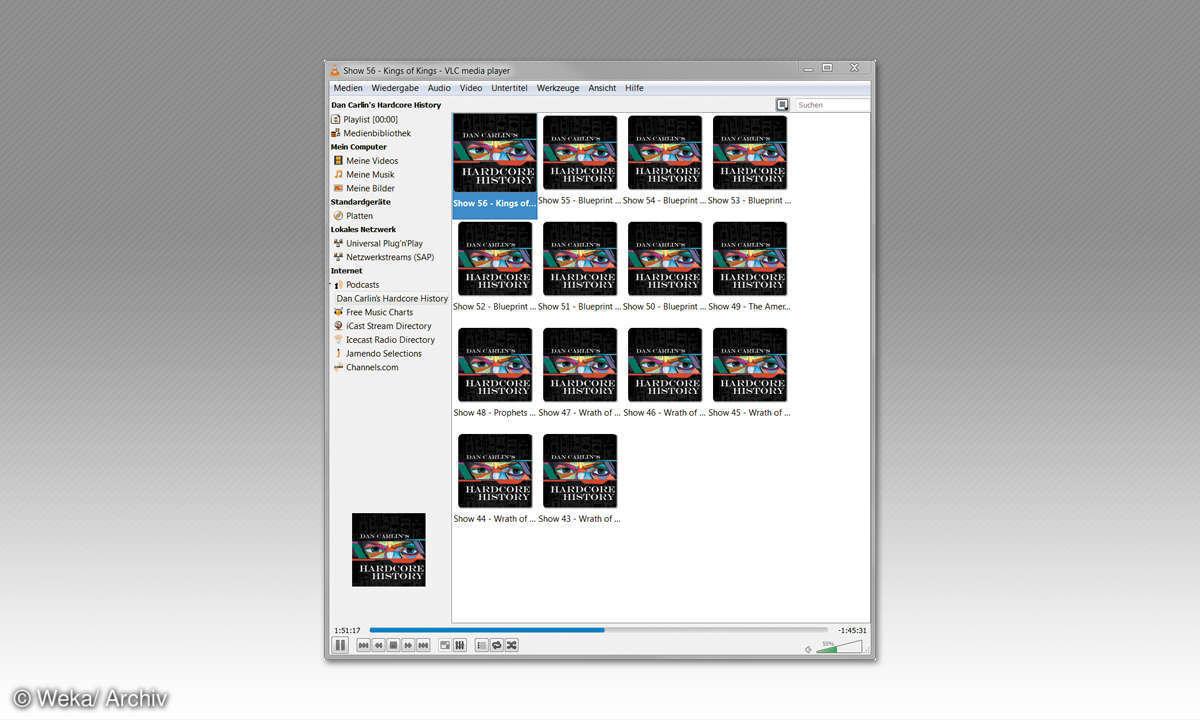Jump to the previous track
Screen dimensions: 1200x720
click(x=364, y=646)
